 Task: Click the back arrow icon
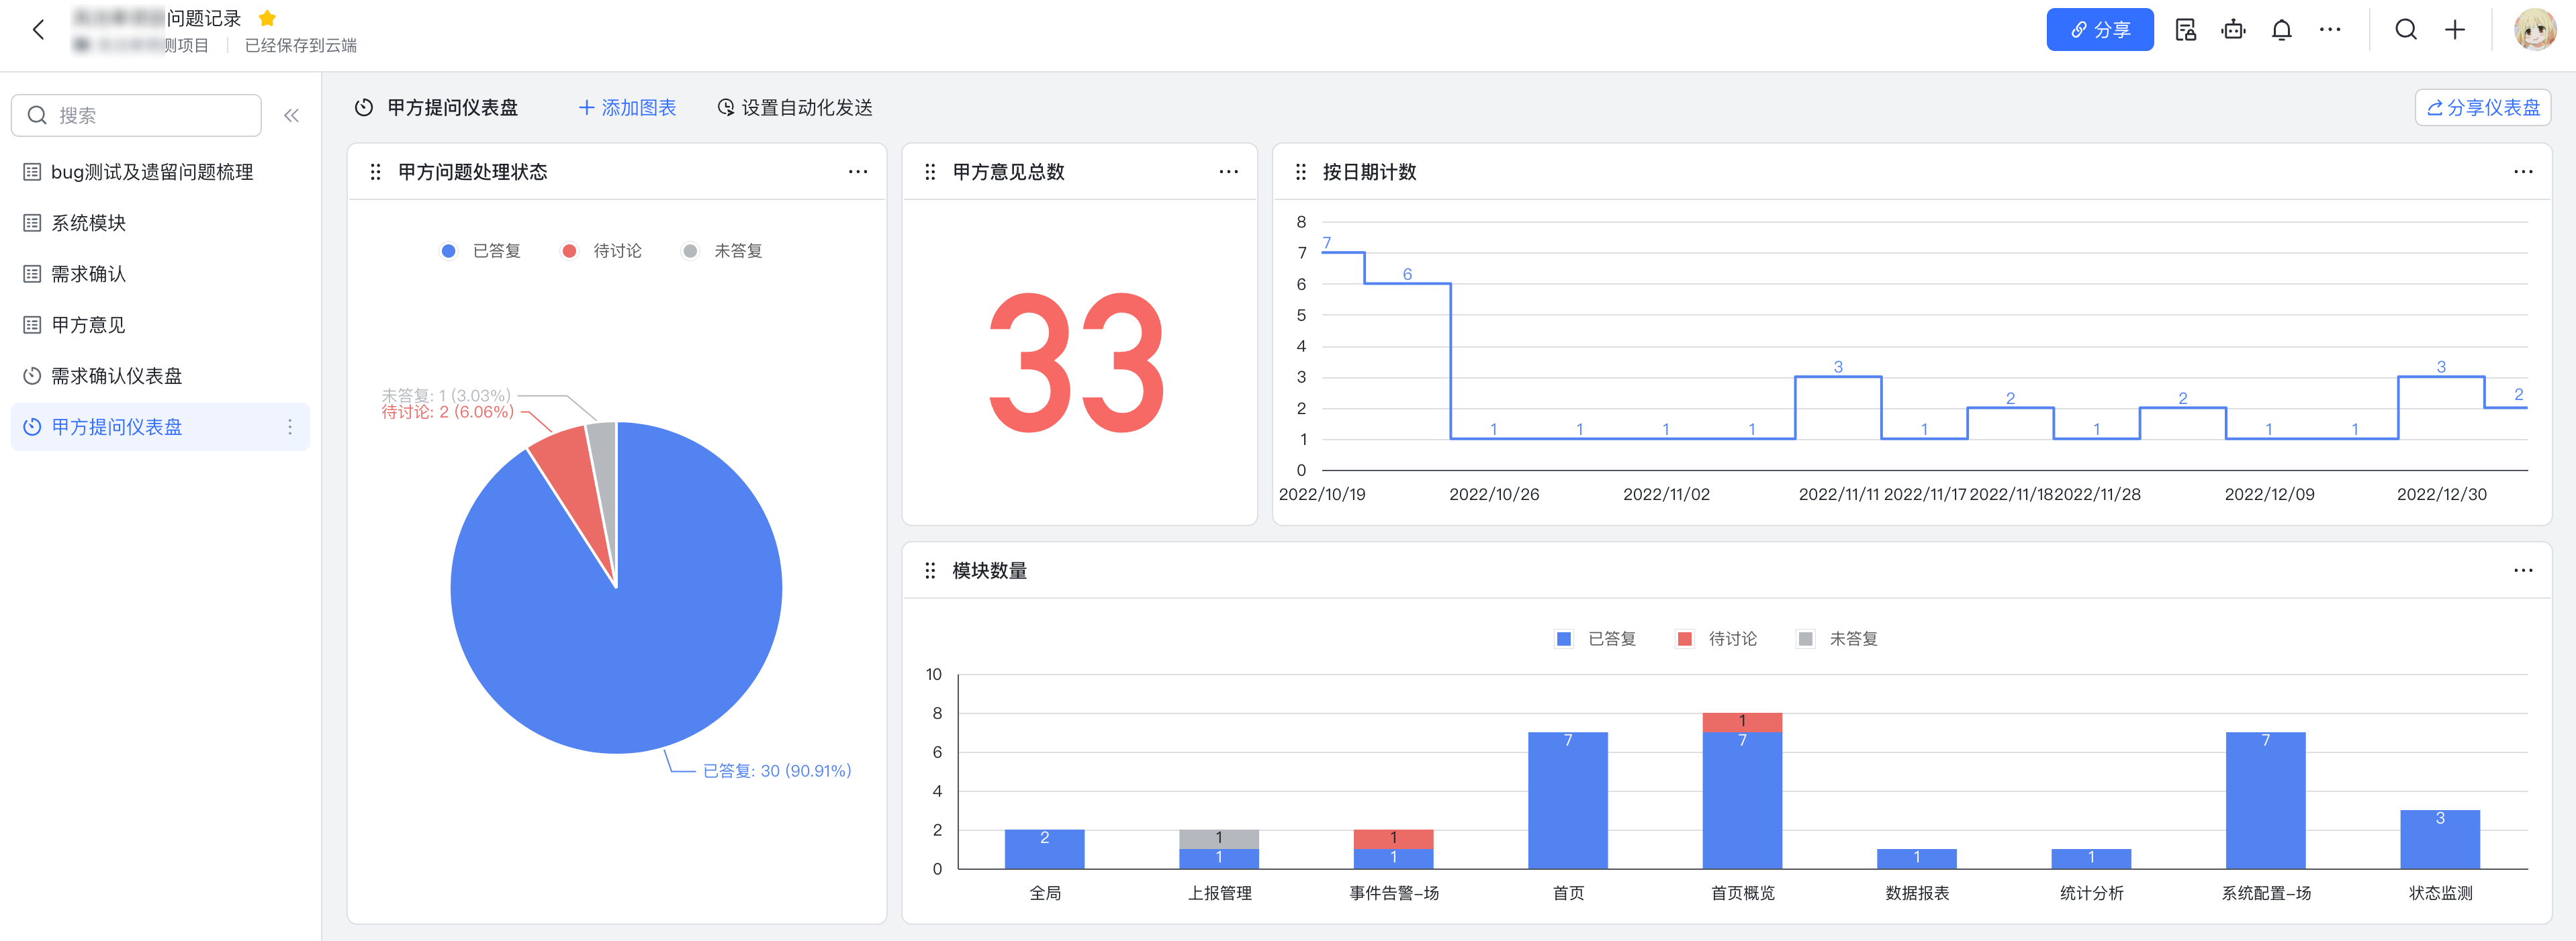point(39,30)
